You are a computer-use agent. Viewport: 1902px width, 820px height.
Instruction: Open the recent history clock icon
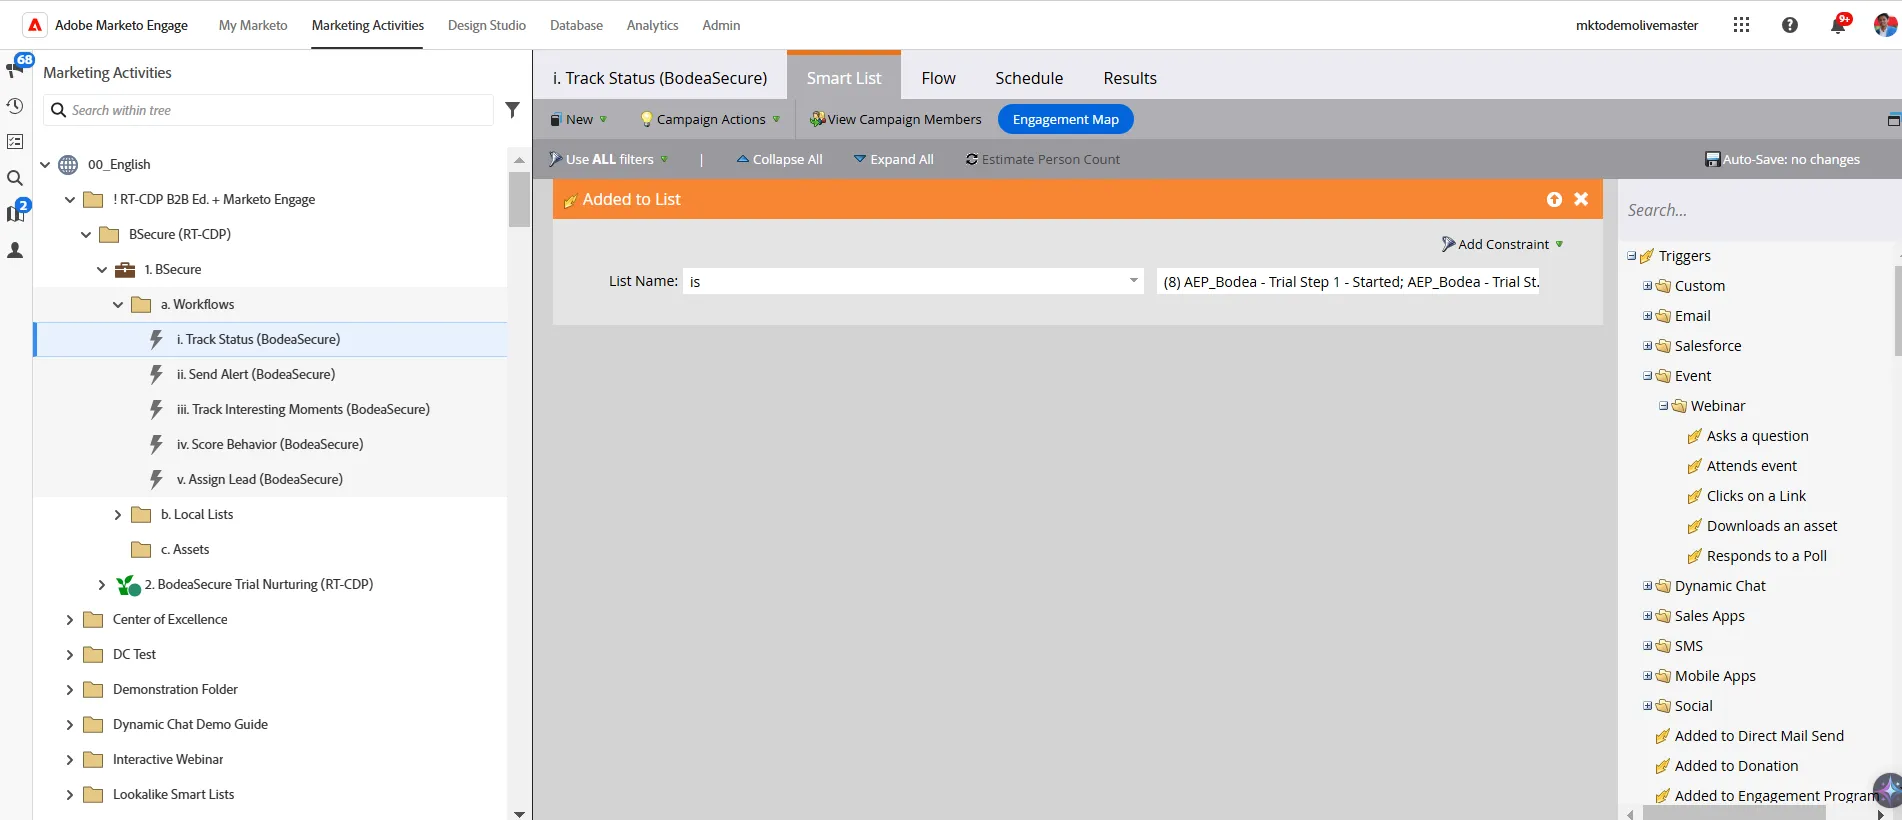15,106
